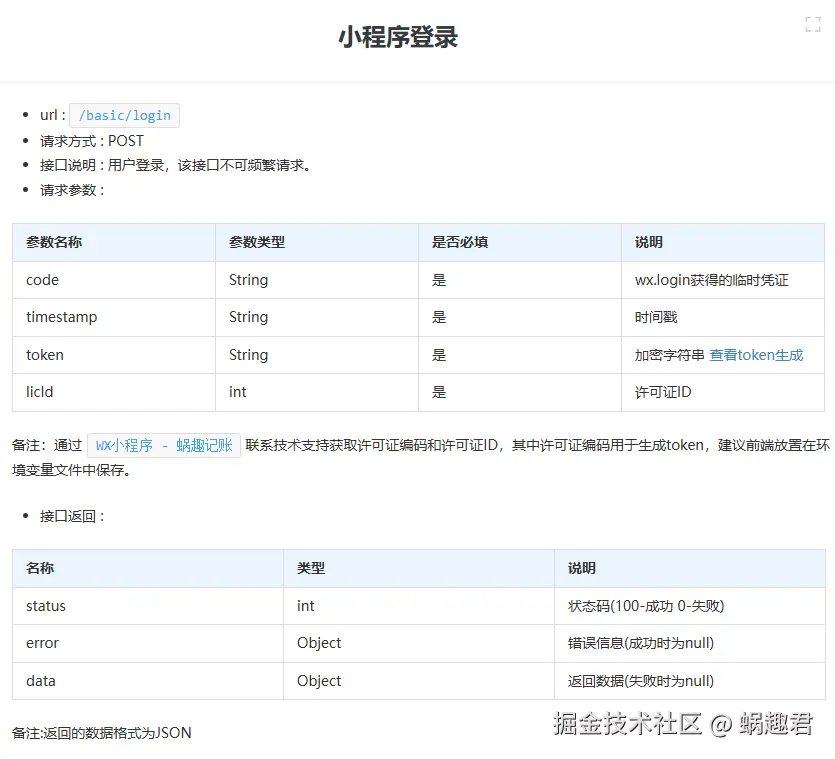835x759 pixels.
Task: Click the 说明 header in request table
Action: click(723, 242)
